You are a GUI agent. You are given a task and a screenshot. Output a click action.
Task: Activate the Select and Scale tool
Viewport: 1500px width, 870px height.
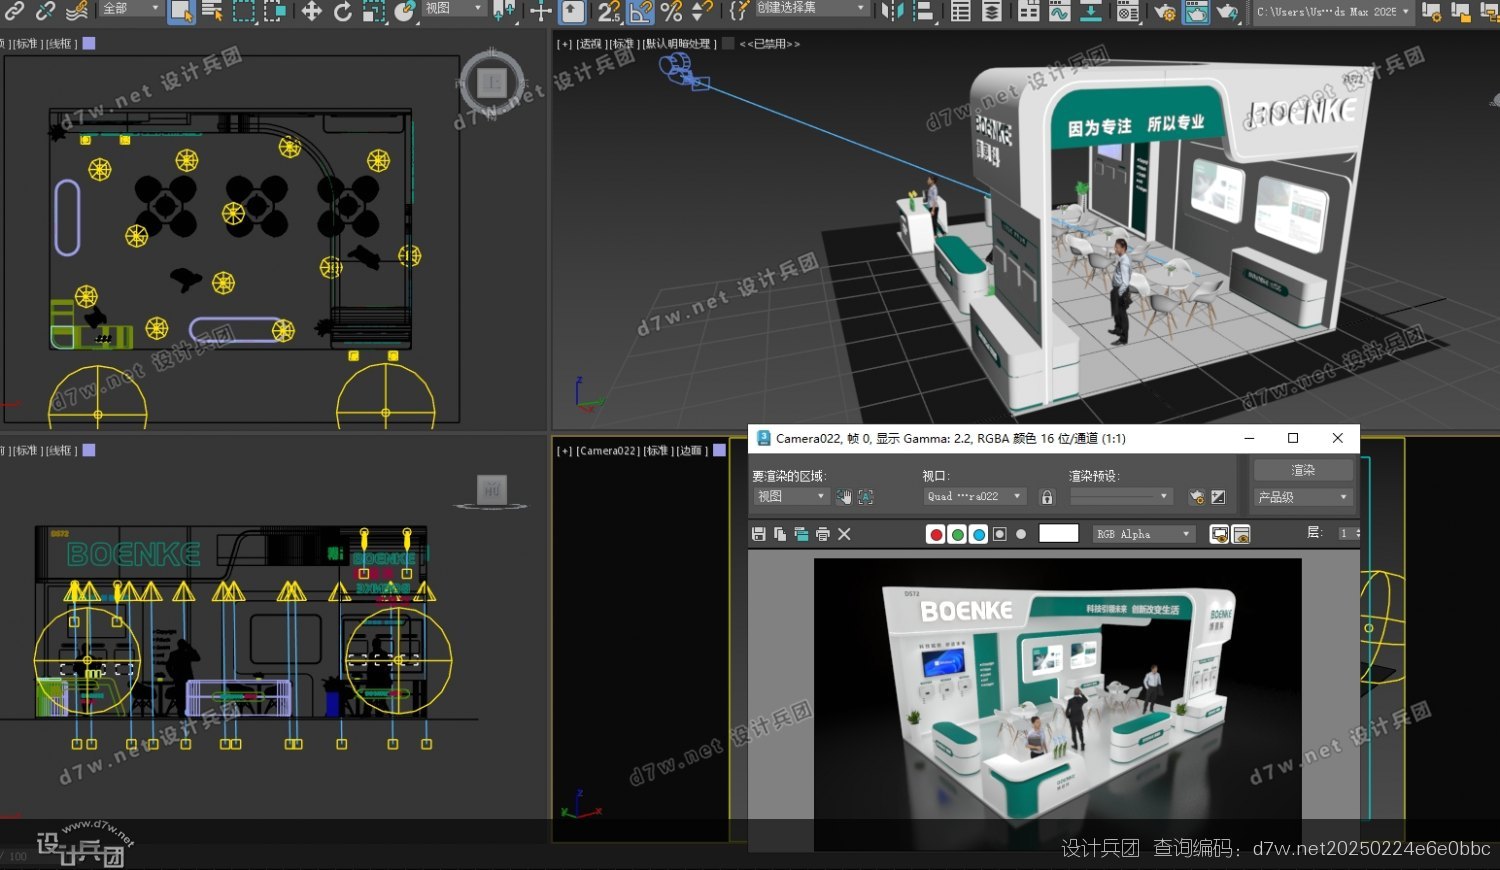(373, 11)
